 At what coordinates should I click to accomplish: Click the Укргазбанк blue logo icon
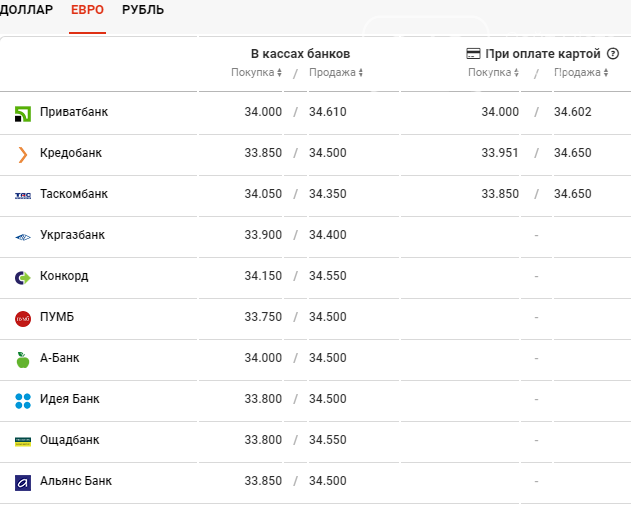click(x=23, y=237)
